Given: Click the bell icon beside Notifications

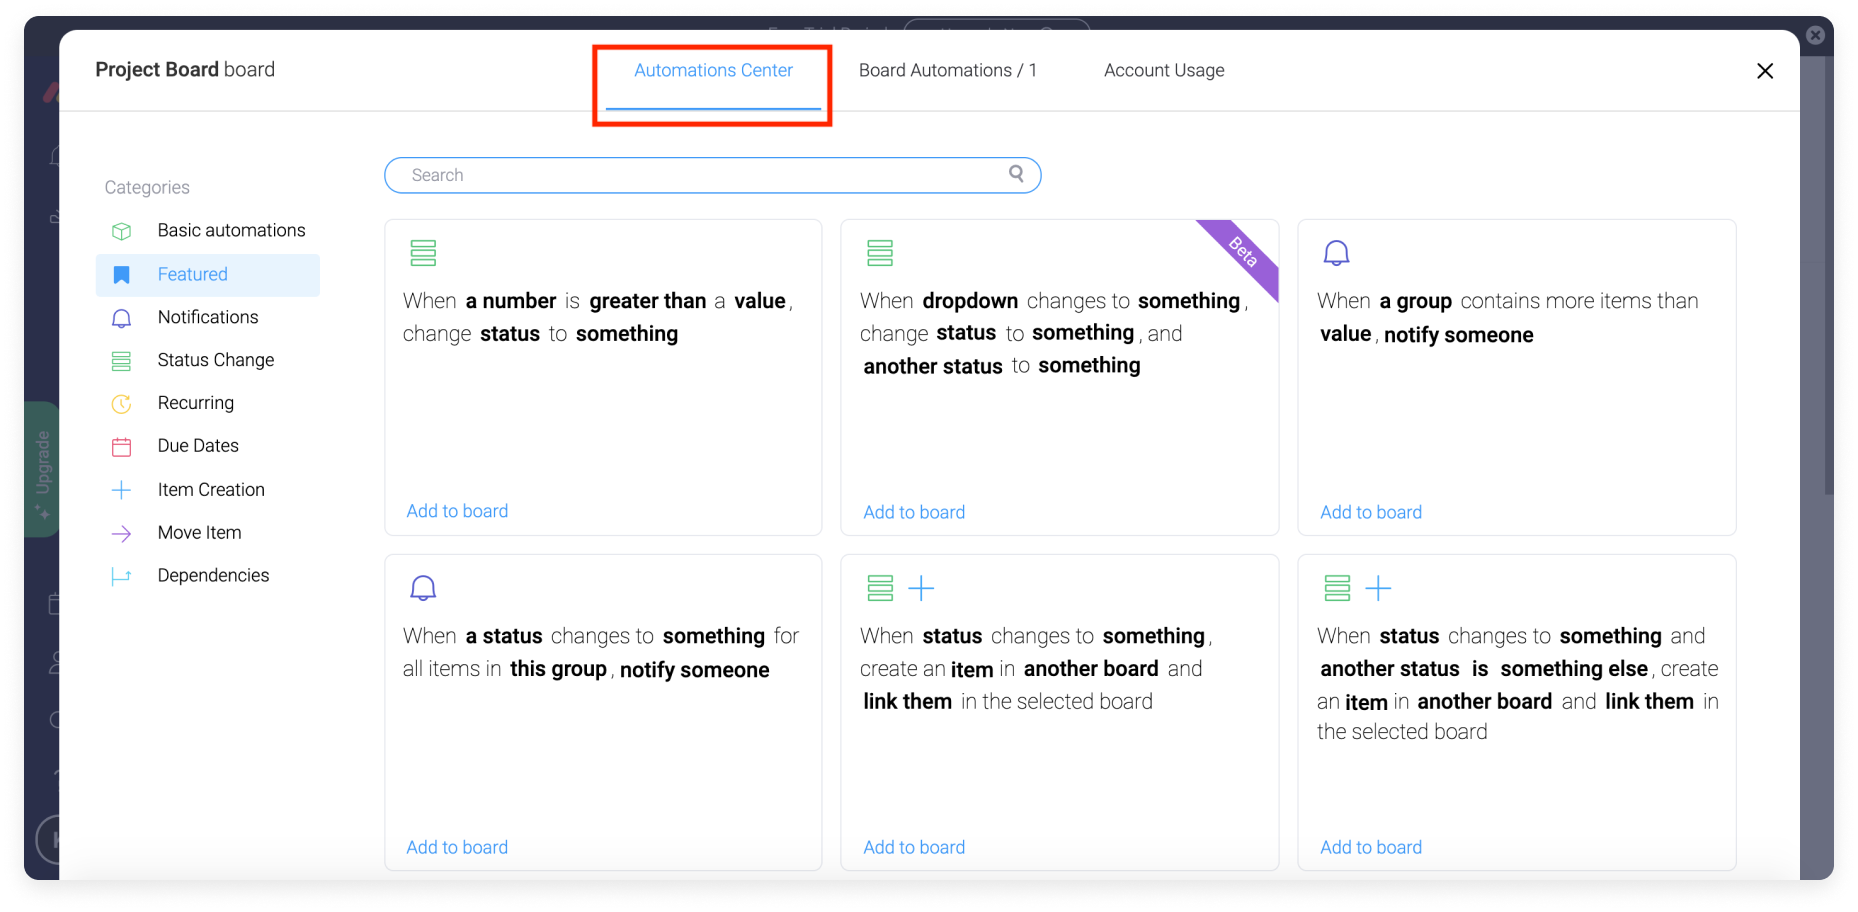Looking at the screenshot, I should (121, 318).
